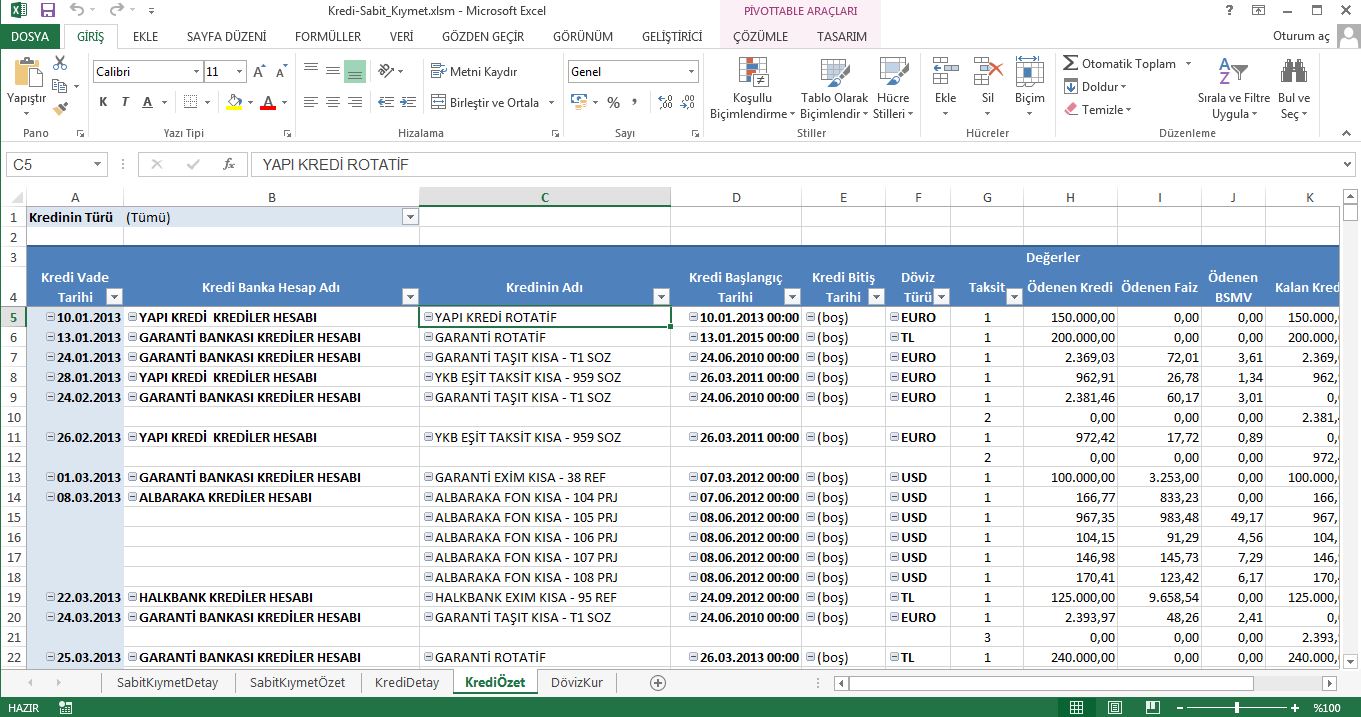Toggle underline (A) formatting
1361x717 pixels.
147,102
